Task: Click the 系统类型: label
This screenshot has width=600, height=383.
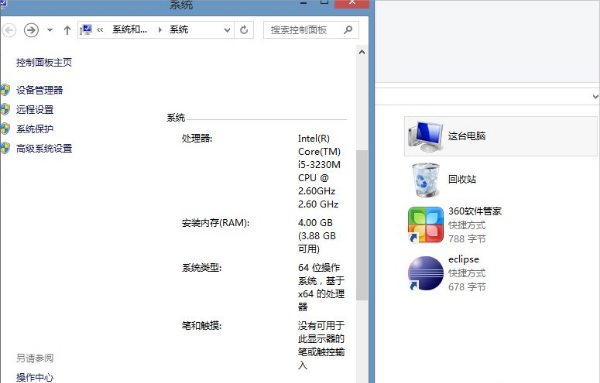Action: tap(202, 268)
